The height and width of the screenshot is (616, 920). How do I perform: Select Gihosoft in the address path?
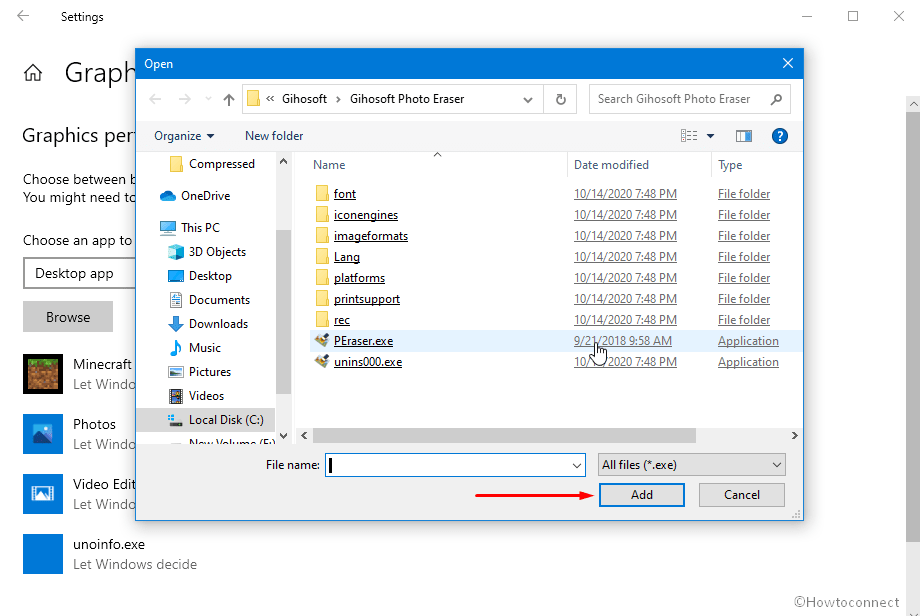[x=304, y=99]
